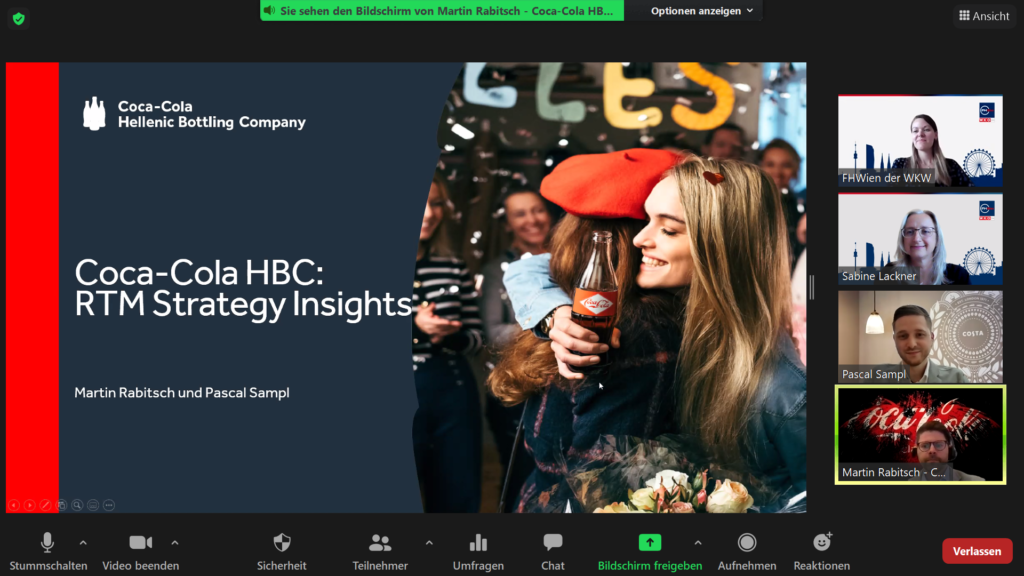Select Sabine Lackner video thumbnail
Viewport: 1024px width, 576px height.
920,239
